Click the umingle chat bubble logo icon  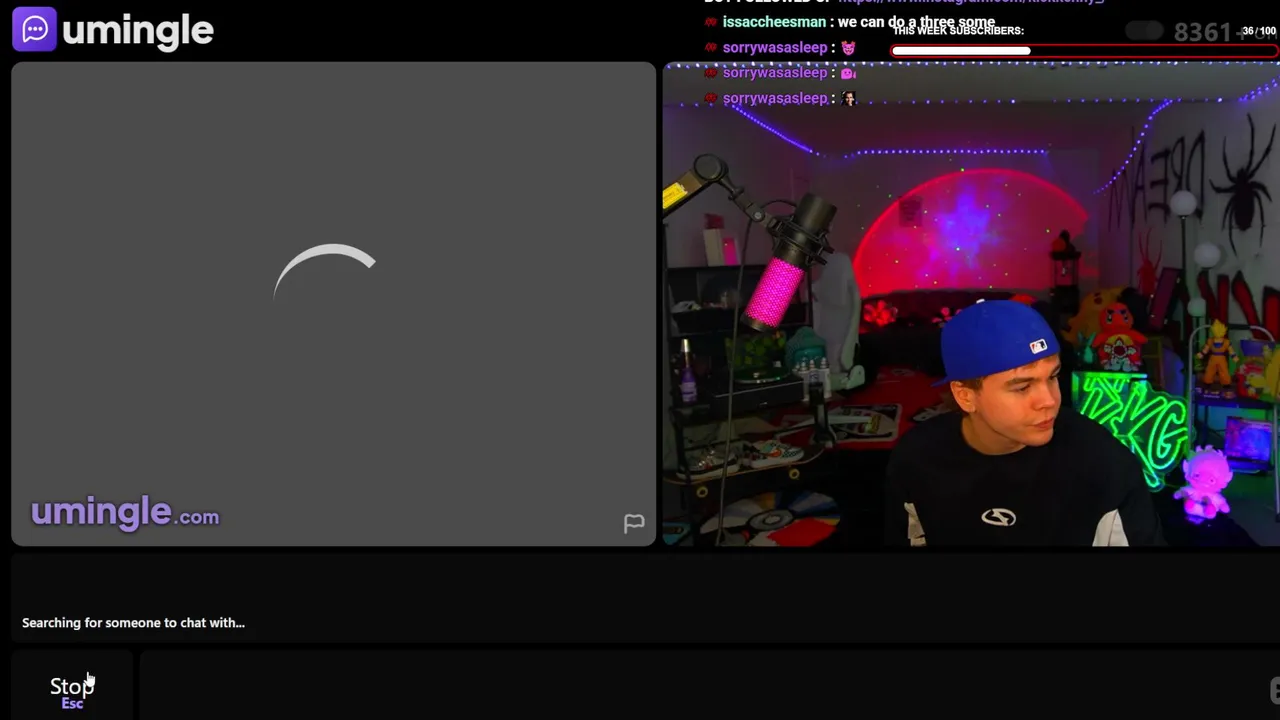[34, 29]
